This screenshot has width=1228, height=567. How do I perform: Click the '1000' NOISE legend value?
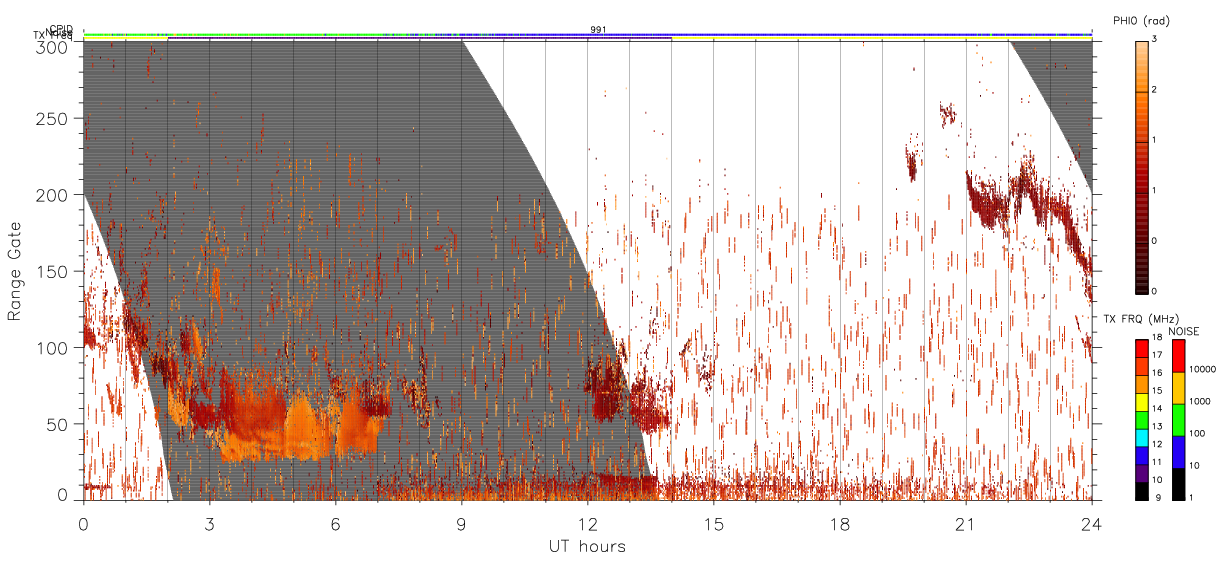click(1201, 402)
